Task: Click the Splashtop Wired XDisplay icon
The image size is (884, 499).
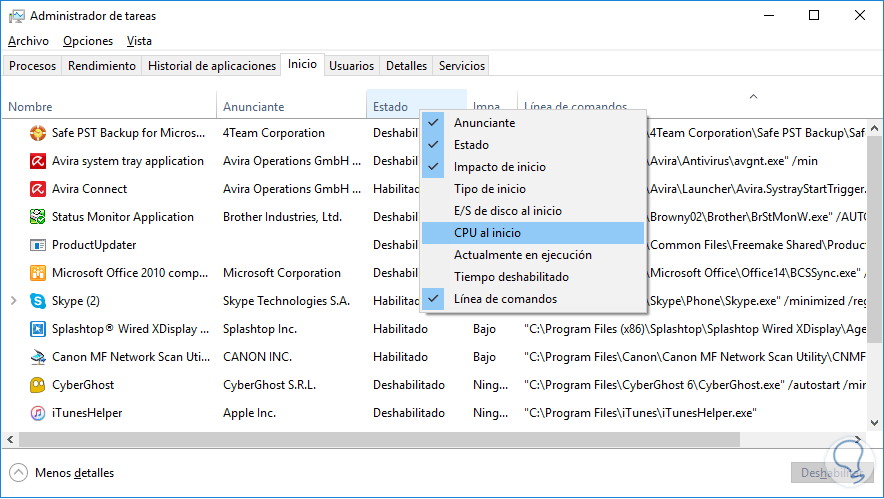Action: [37, 329]
